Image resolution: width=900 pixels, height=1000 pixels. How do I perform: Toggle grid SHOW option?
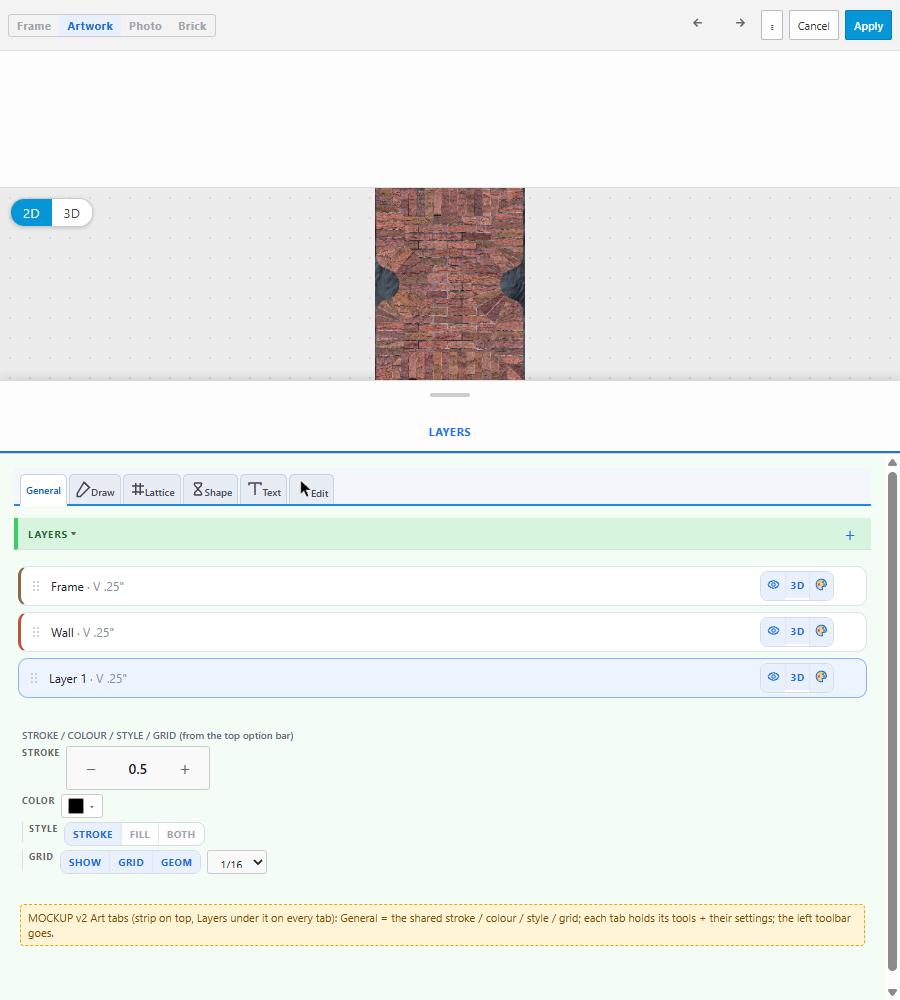85,862
